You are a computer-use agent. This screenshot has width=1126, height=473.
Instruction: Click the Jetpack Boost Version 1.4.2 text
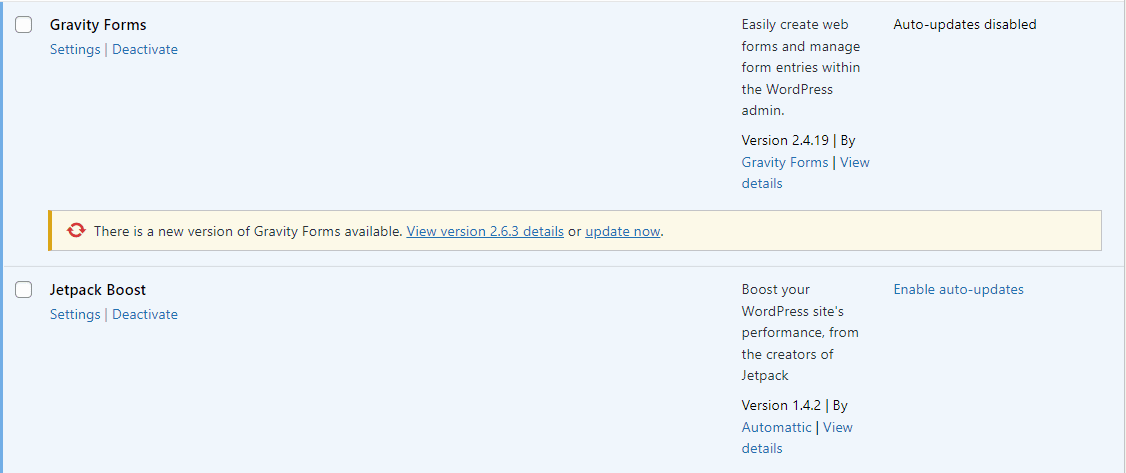pos(781,405)
